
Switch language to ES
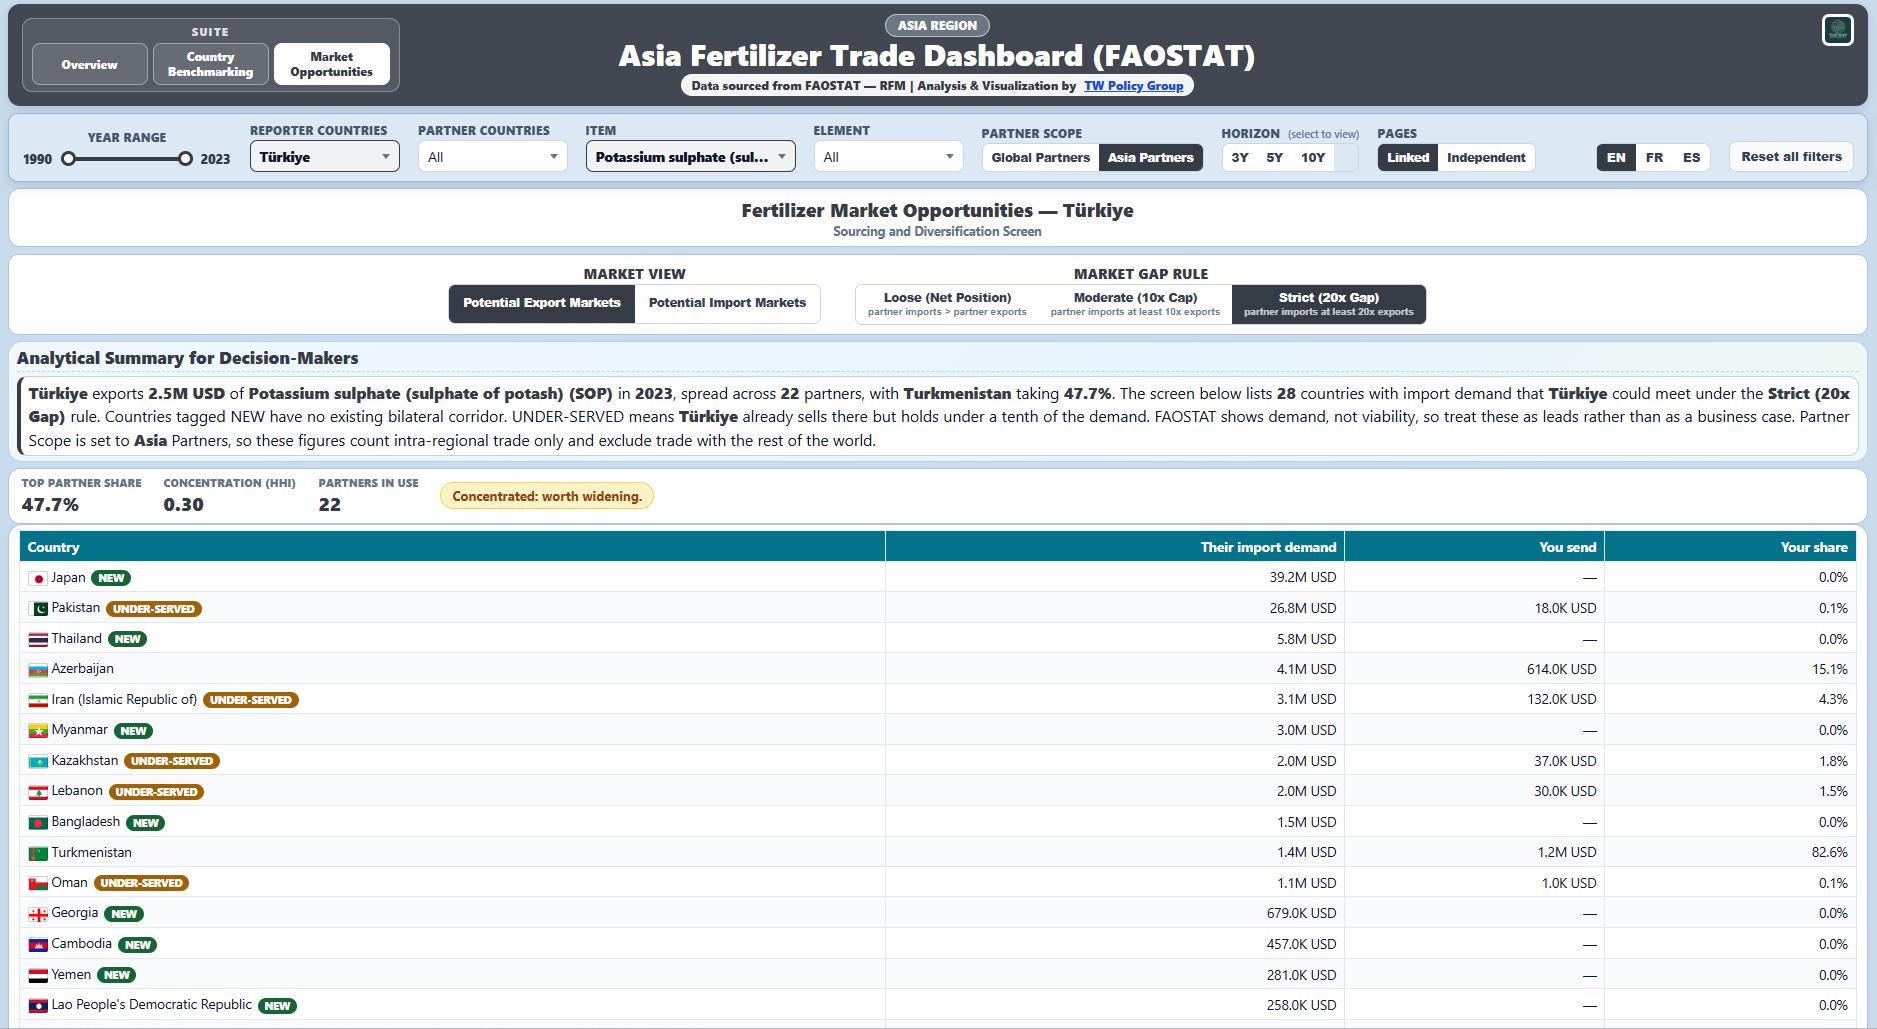[x=1691, y=158]
